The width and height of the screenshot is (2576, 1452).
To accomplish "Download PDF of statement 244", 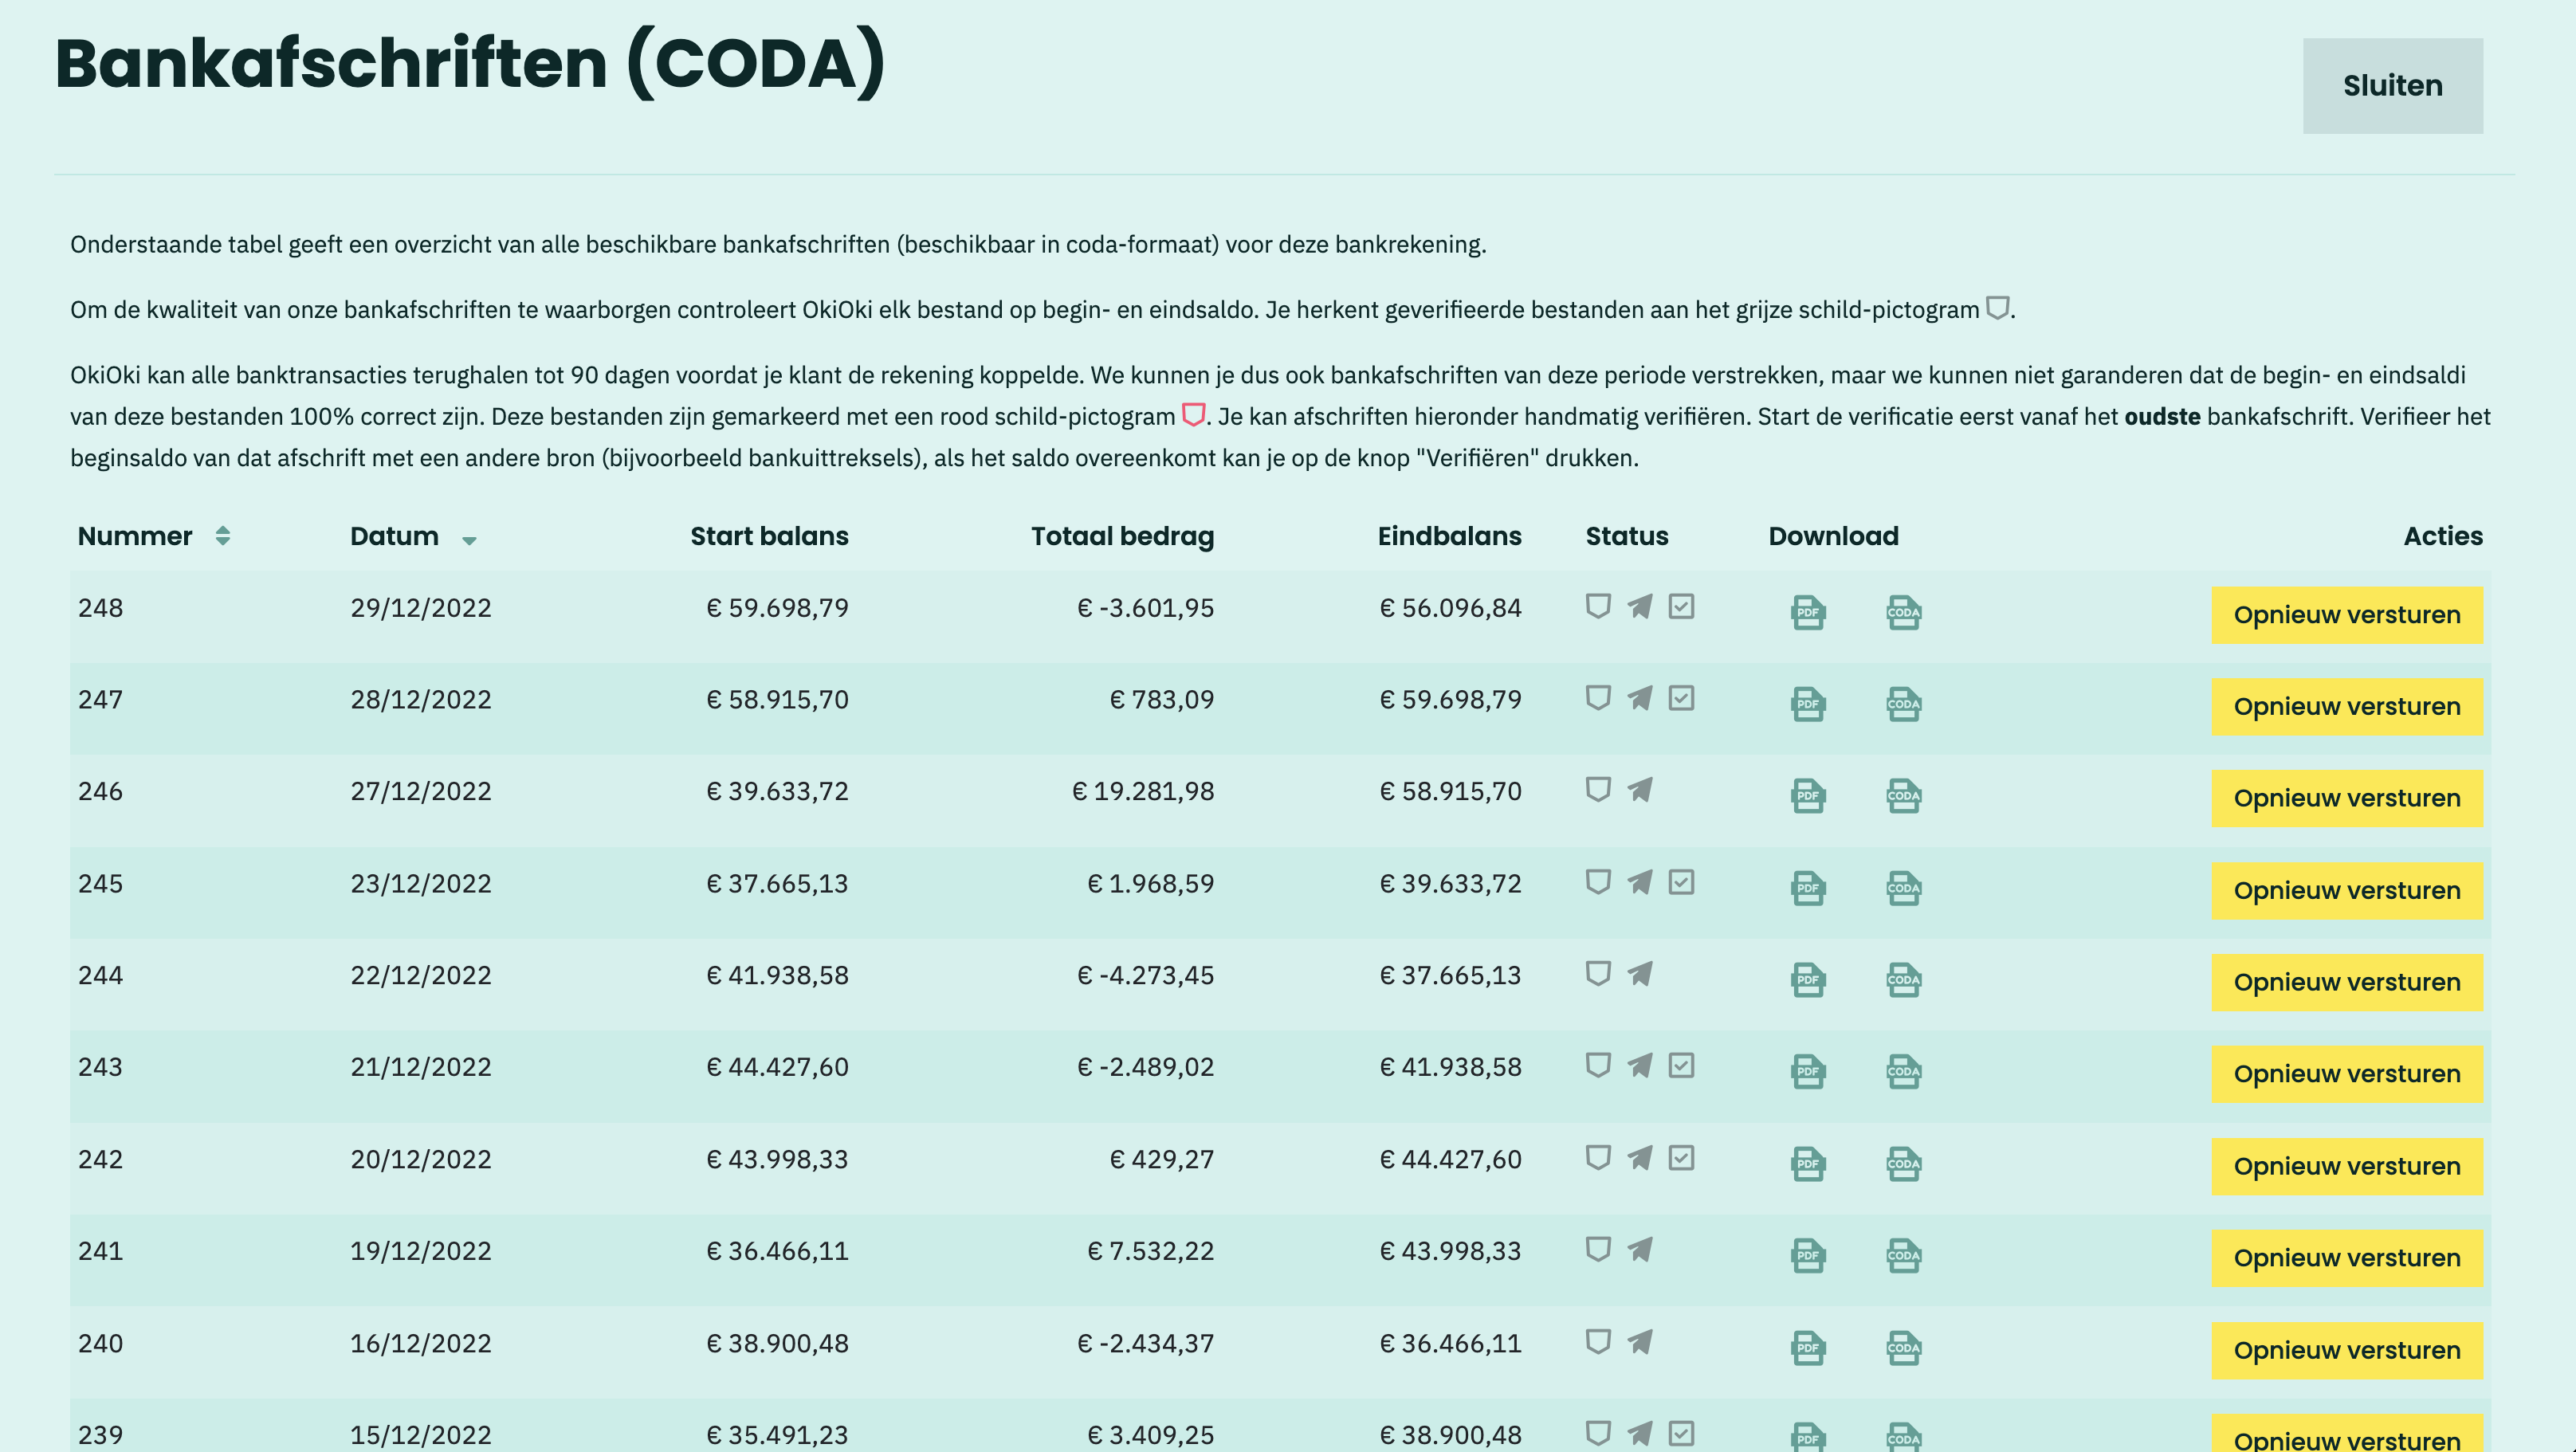I will pyautogui.click(x=1807, y=980).
